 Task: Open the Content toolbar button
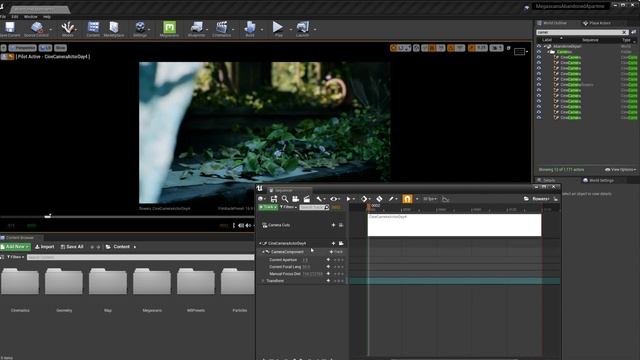click(x=93, y=28)
